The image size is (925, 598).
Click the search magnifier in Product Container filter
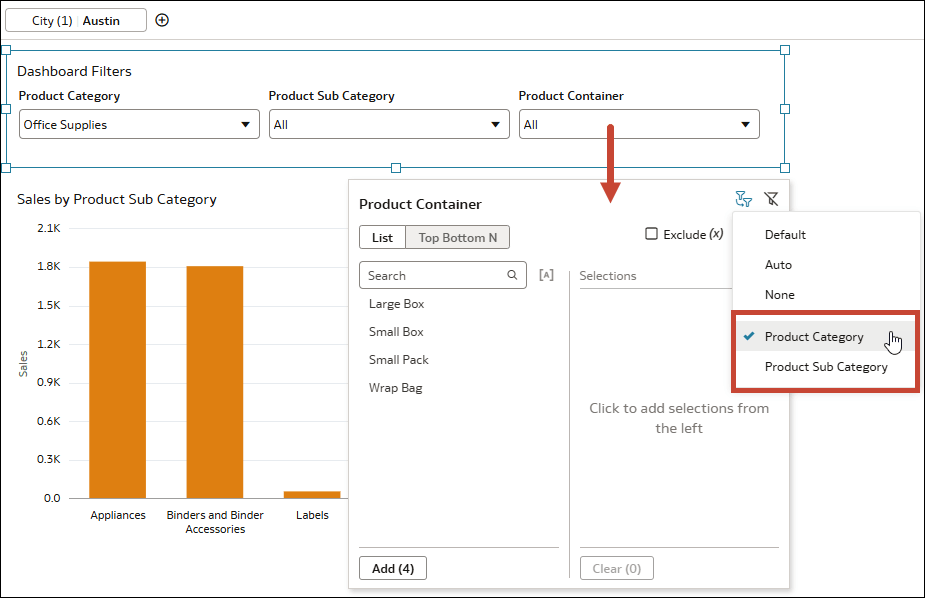tap(513, 275)
